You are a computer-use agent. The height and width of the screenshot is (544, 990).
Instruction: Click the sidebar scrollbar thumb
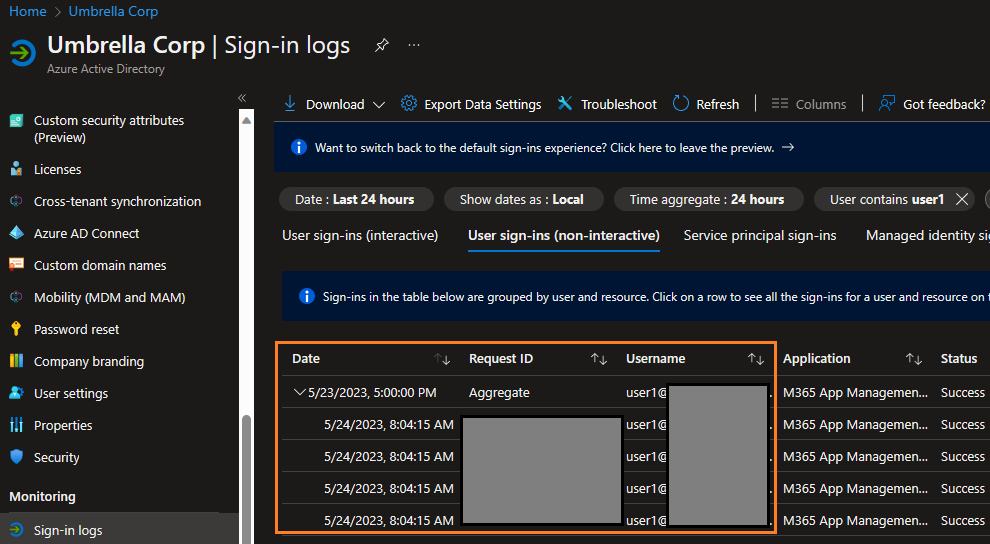pos(246,478)
